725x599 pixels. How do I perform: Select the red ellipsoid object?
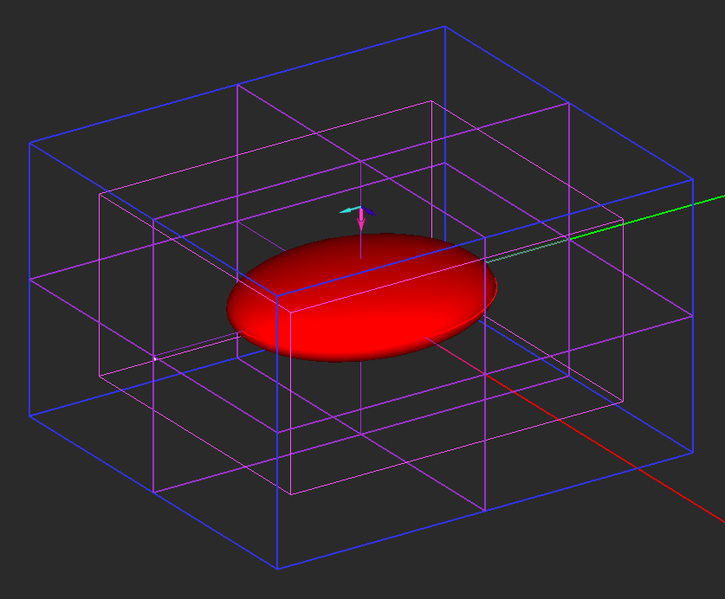pos(362,297)
